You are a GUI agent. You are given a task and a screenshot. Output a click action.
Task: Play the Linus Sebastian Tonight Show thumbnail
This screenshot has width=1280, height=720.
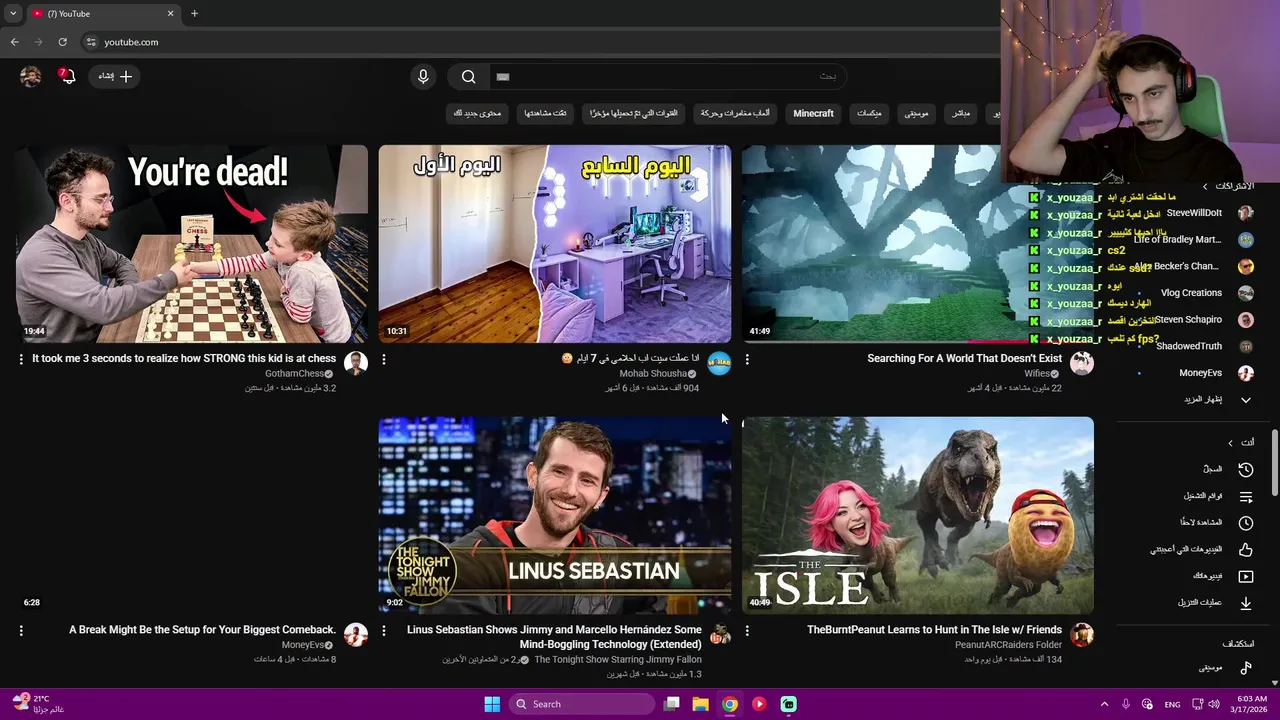[555, 515]
